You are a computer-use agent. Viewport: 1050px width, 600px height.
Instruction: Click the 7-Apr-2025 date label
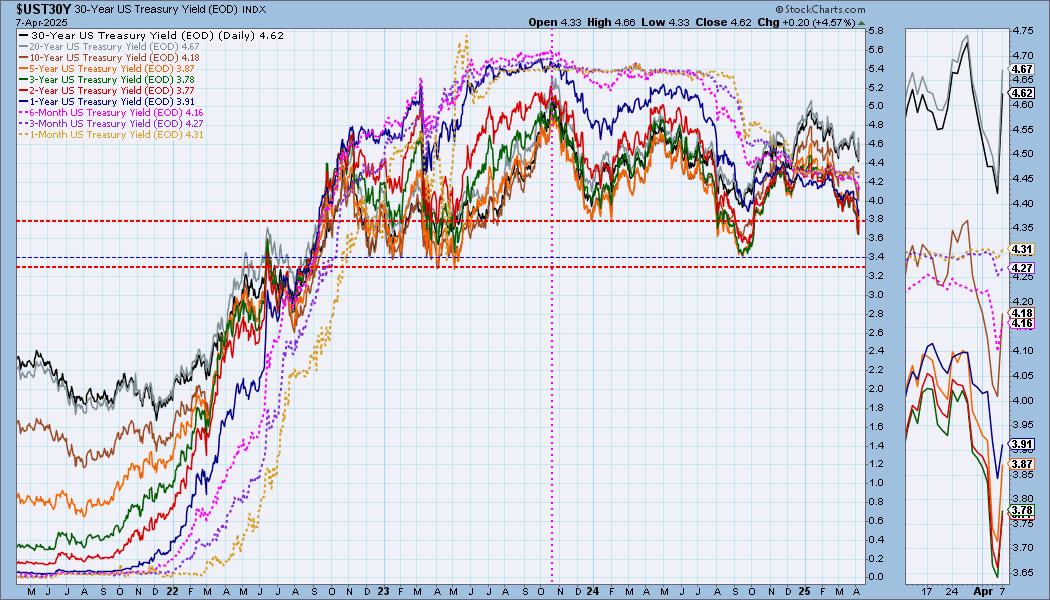click(40, 21)
